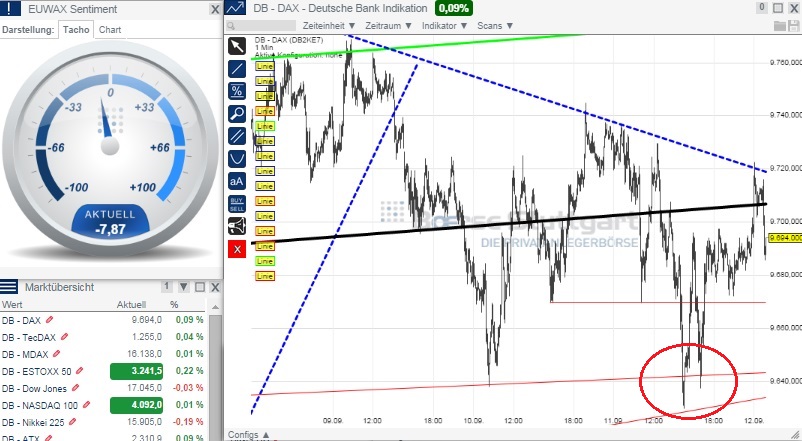
Task: Click the pencil icon beside DB - ESTOXX 50
Action: (x=79, y=371)
